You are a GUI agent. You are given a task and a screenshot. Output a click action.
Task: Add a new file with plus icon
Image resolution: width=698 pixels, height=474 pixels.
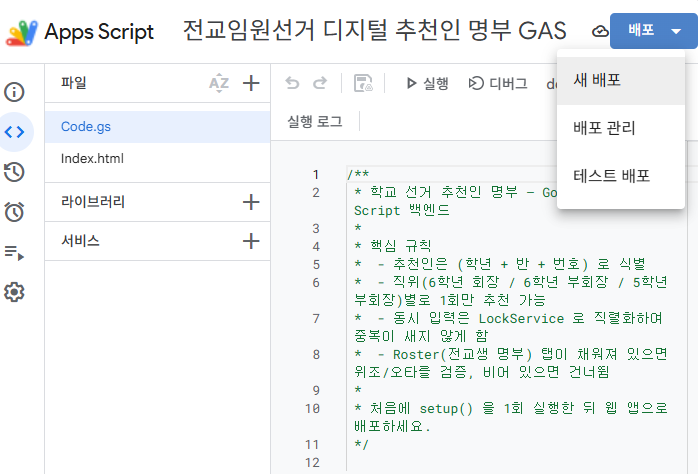pos(251,83)
